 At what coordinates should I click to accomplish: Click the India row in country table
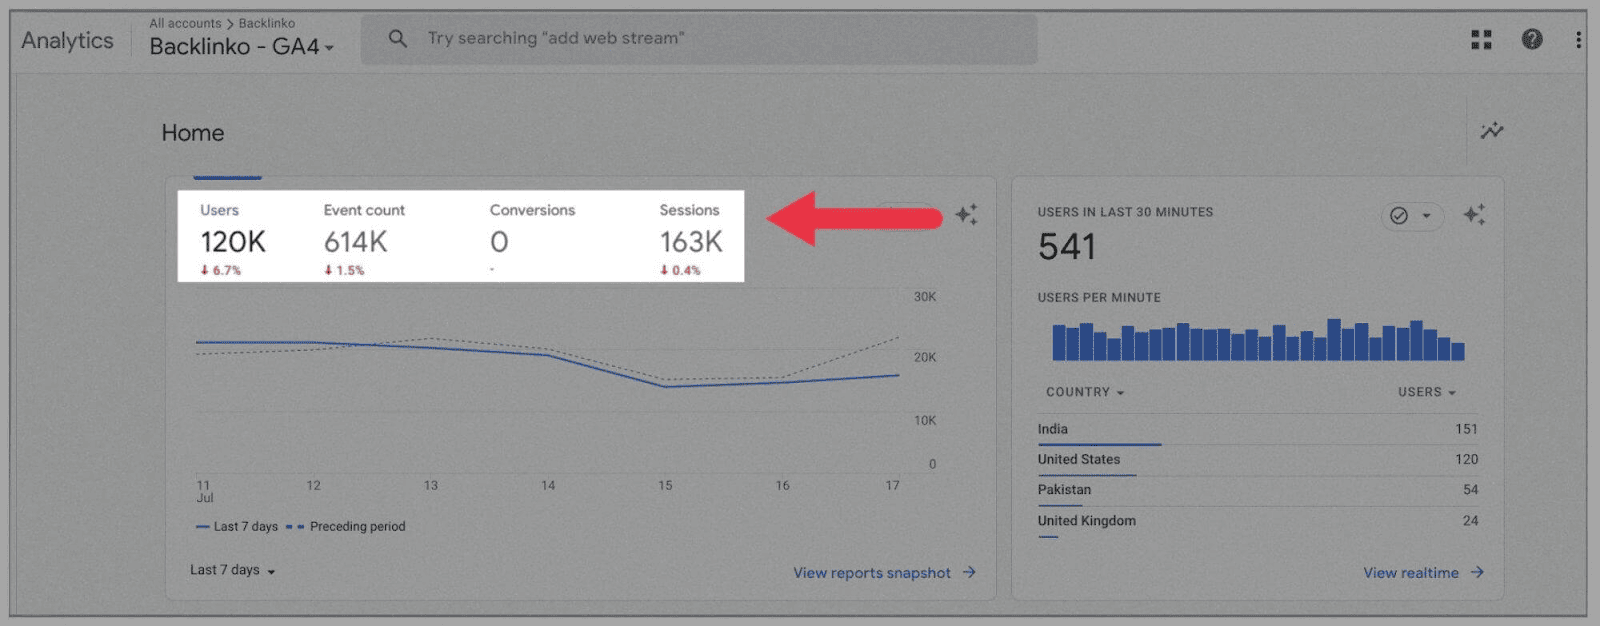click(x=1256, y=429)
